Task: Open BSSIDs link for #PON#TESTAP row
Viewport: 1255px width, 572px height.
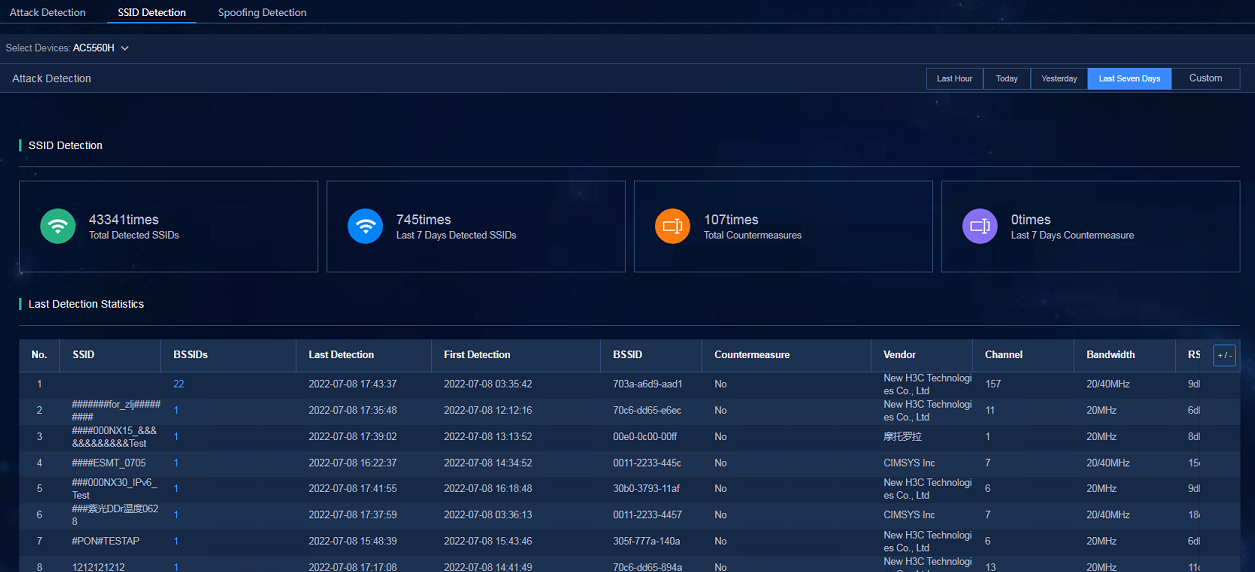Action: [176, 541]
